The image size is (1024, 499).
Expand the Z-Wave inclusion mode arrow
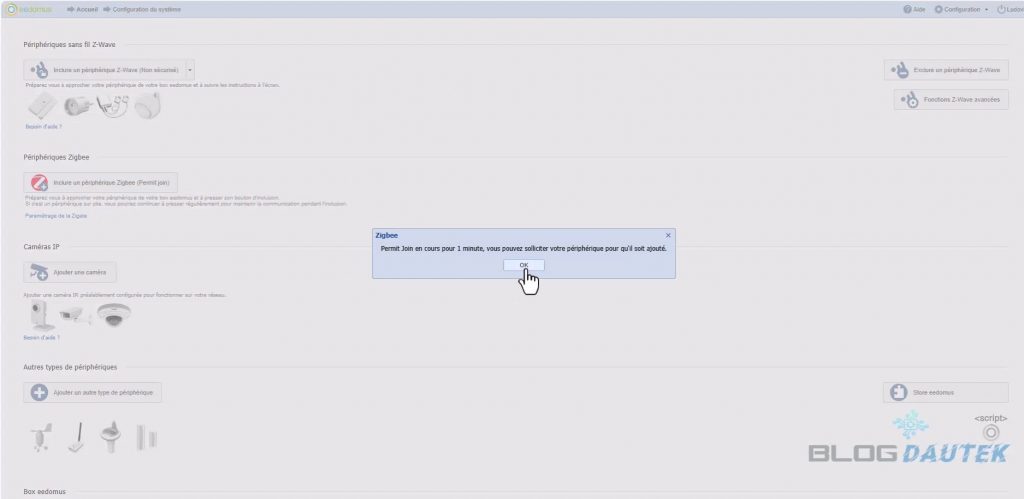[190, 70]
